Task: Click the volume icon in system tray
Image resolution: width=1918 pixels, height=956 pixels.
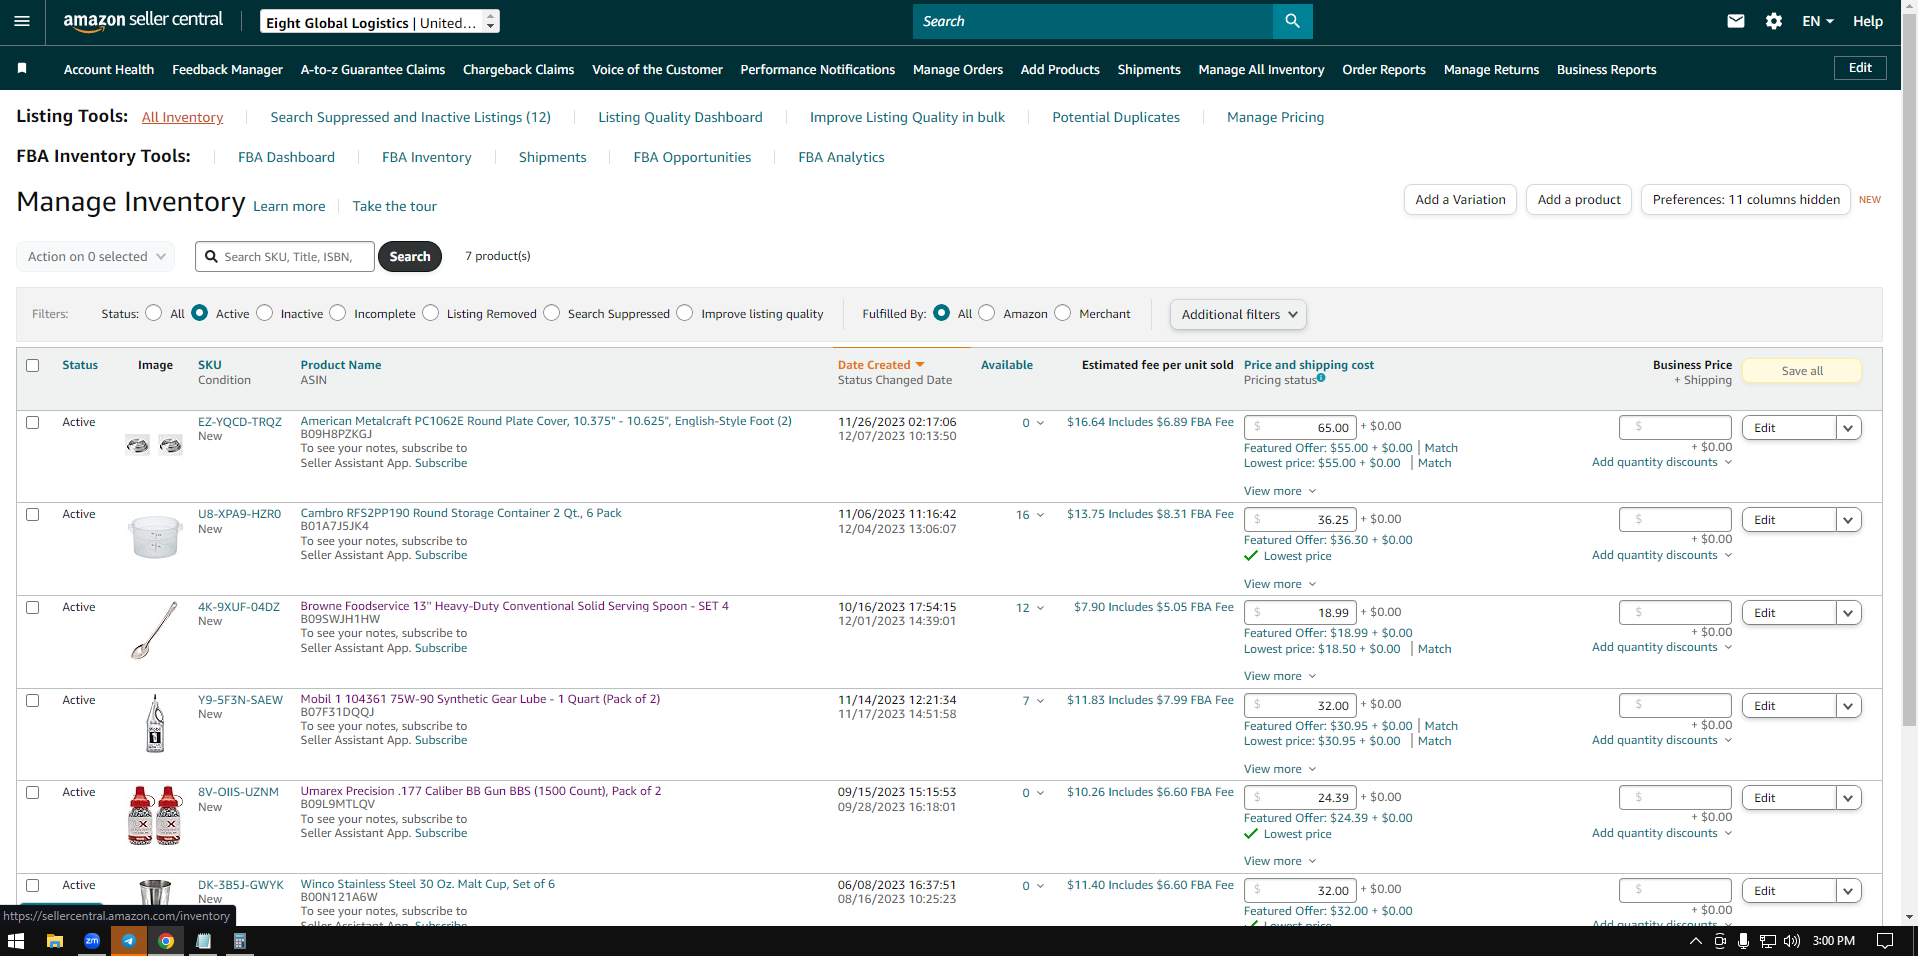Action: point(1792,941)
